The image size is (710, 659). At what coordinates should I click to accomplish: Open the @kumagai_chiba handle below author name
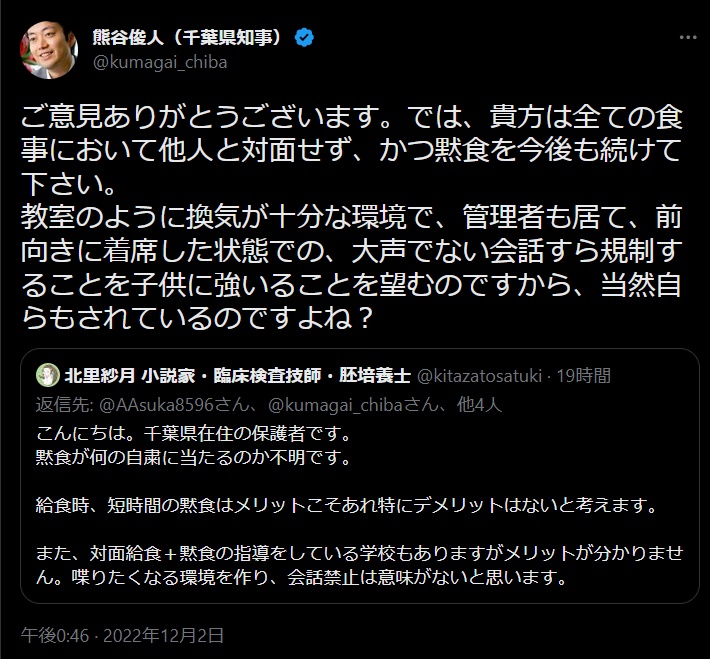coord(160,62)
